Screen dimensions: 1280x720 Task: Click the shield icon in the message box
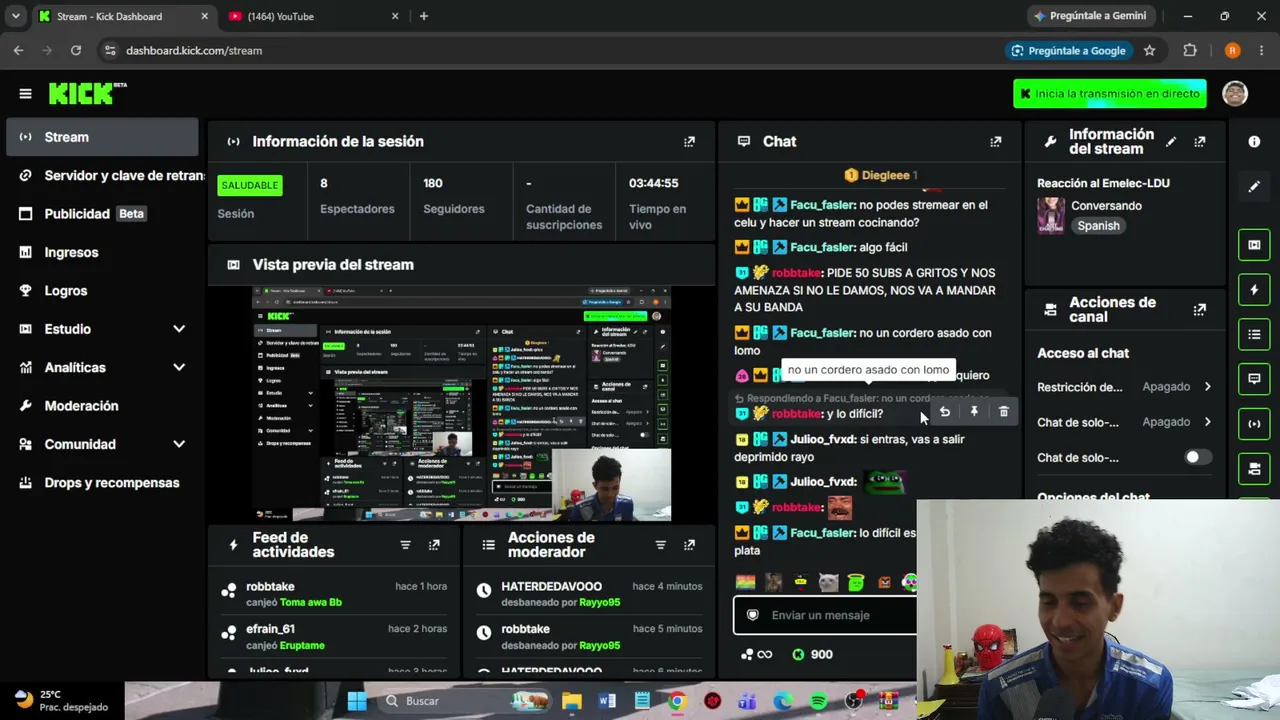[x=753, y=615]
